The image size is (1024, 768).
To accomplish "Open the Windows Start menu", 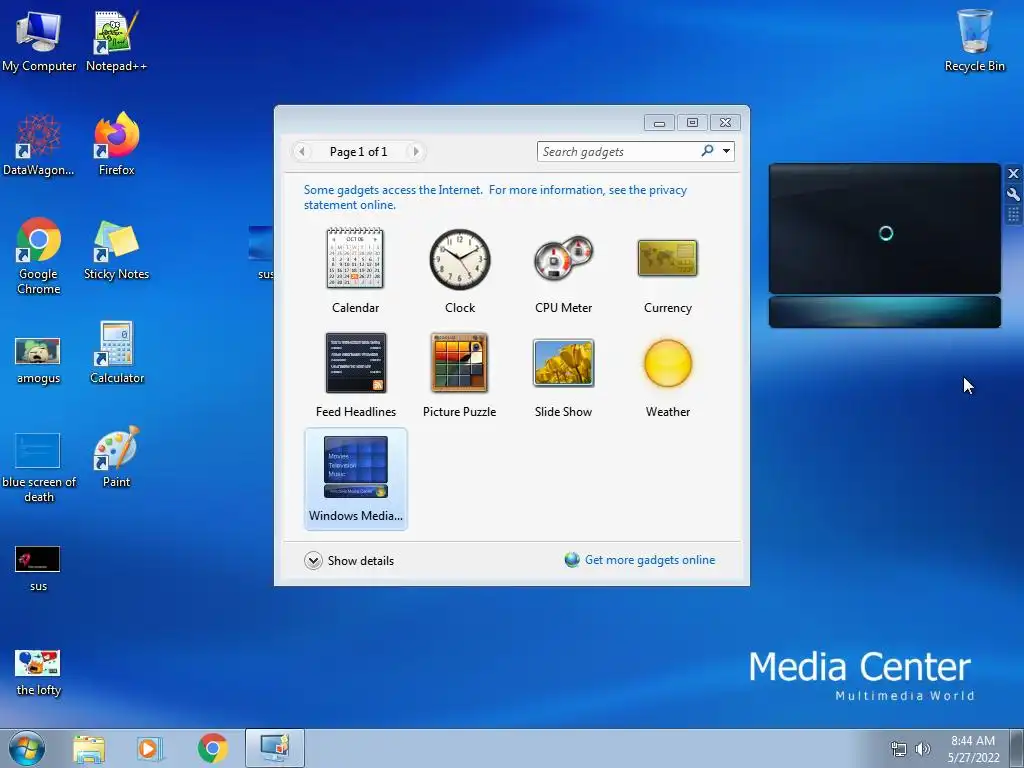I will (26, 748).
